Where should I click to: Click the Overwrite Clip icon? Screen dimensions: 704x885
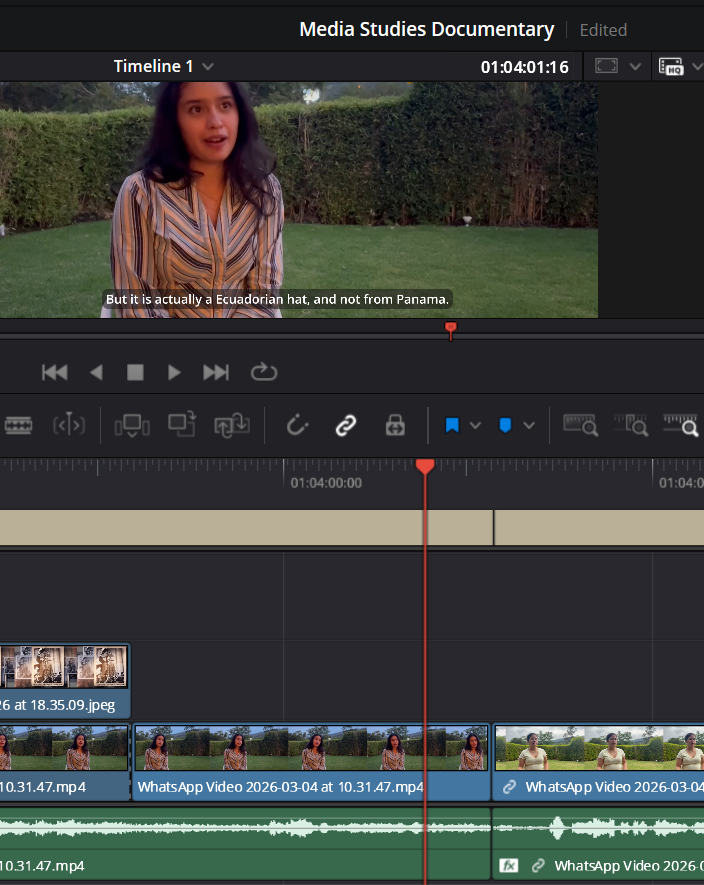(182, 425)
